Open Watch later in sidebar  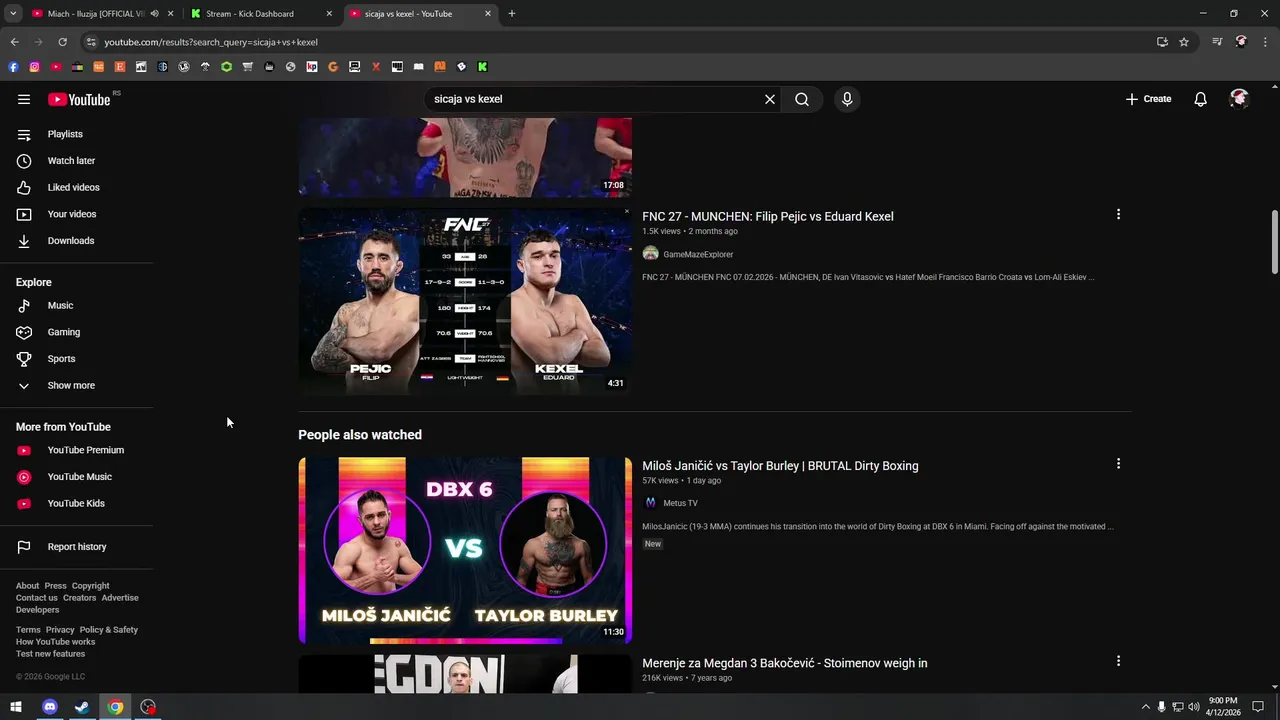click(71, 161)
